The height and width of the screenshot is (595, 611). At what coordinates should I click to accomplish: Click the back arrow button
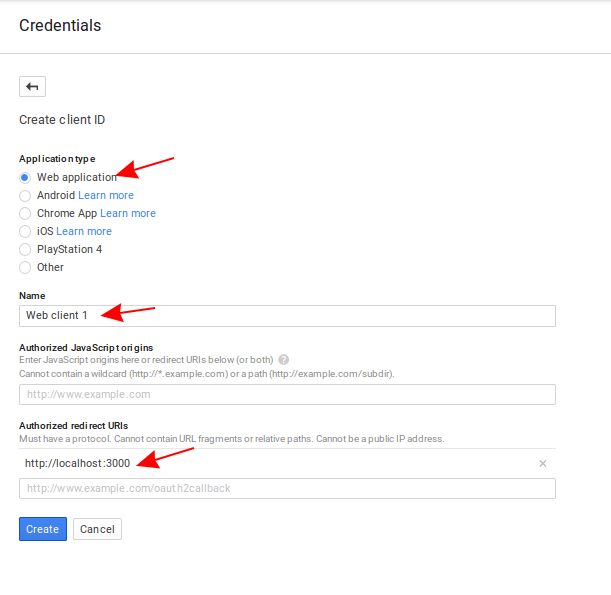(x=32, y=87)
